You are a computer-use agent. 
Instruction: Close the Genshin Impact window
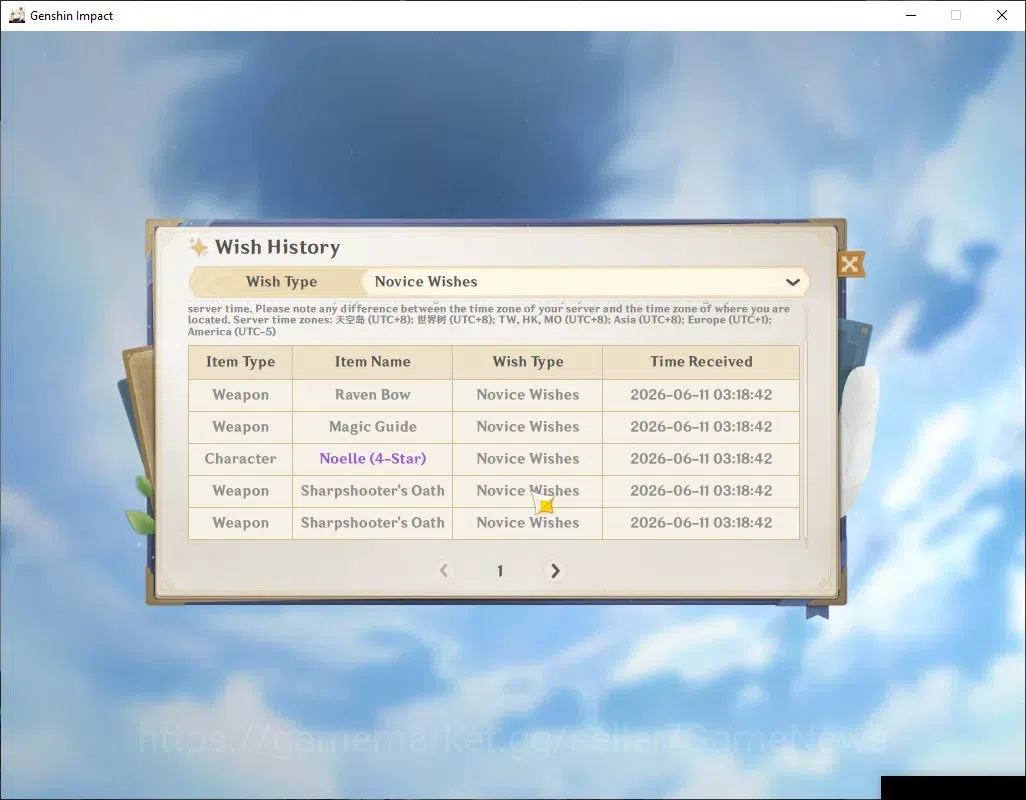click(x=1002, y=15)
